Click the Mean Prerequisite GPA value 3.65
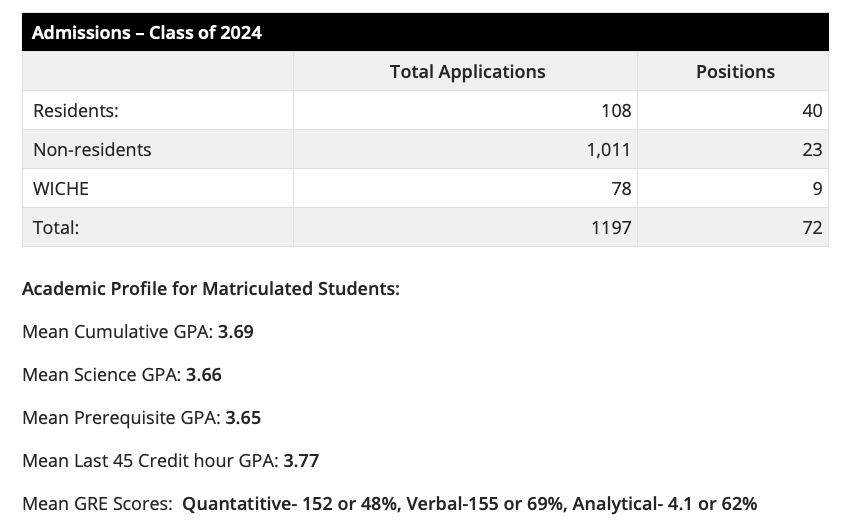 coord(243,418)
